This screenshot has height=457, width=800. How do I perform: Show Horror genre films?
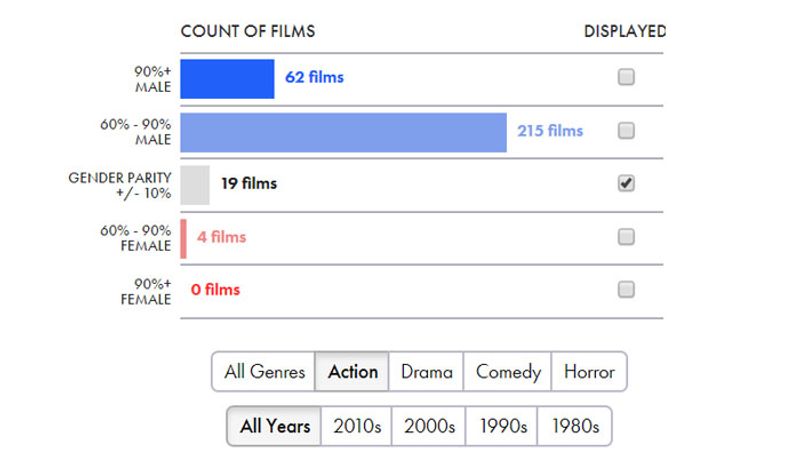coord(589,372)
